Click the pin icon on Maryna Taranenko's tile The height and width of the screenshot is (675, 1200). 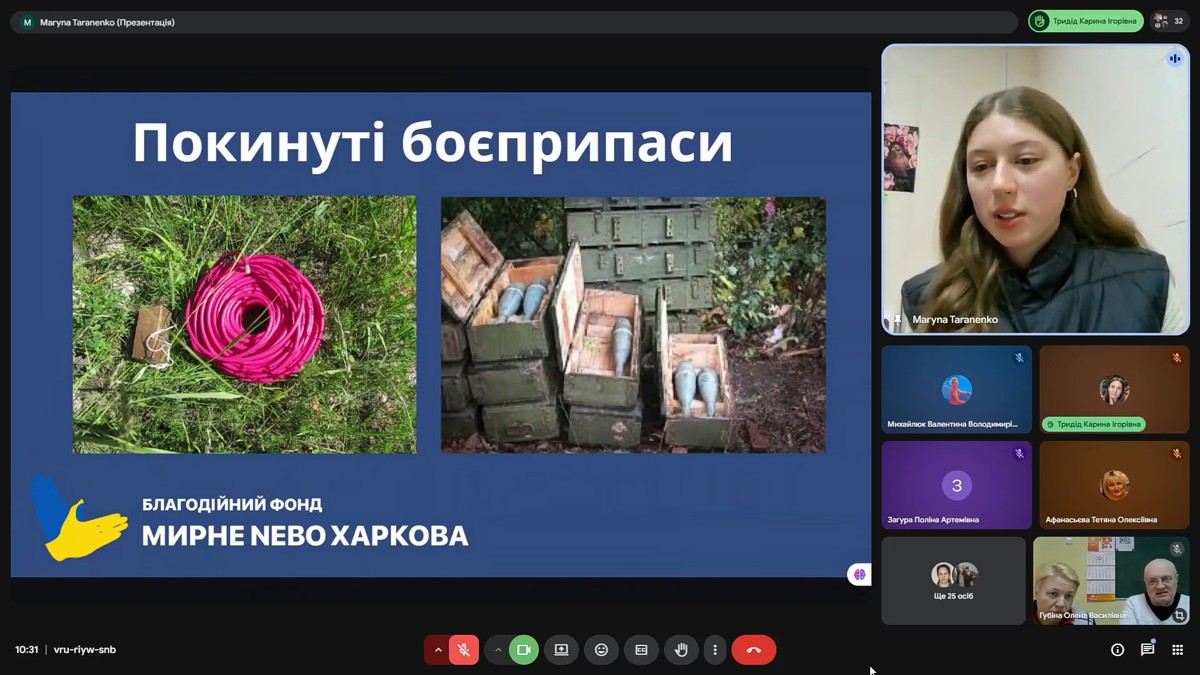point(898,320)
